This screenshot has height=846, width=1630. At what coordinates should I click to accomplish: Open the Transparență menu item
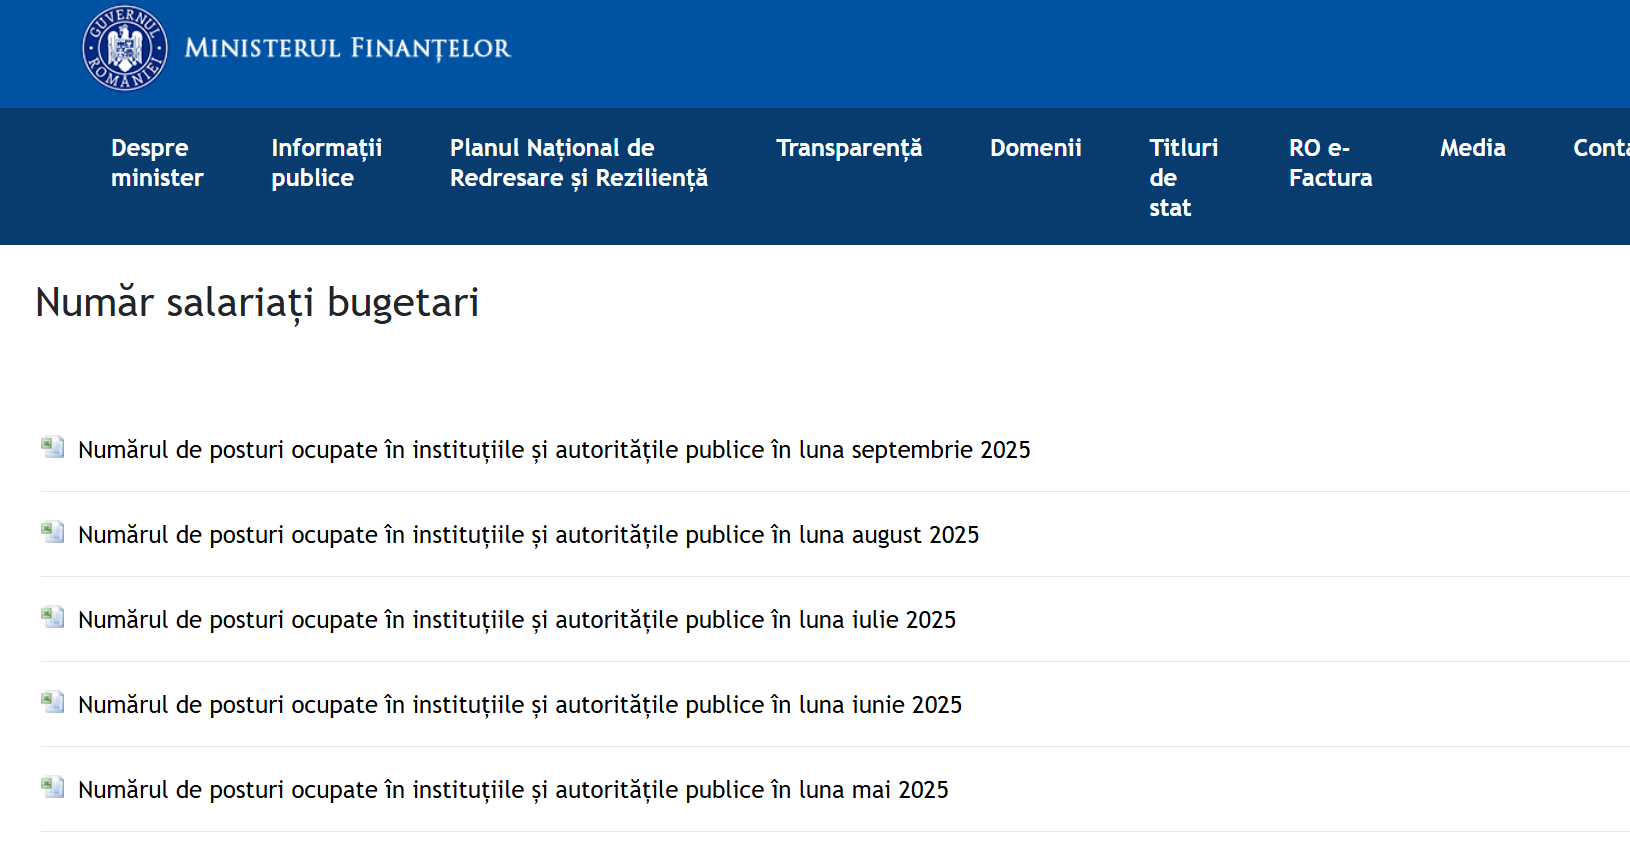coord(848,148)
